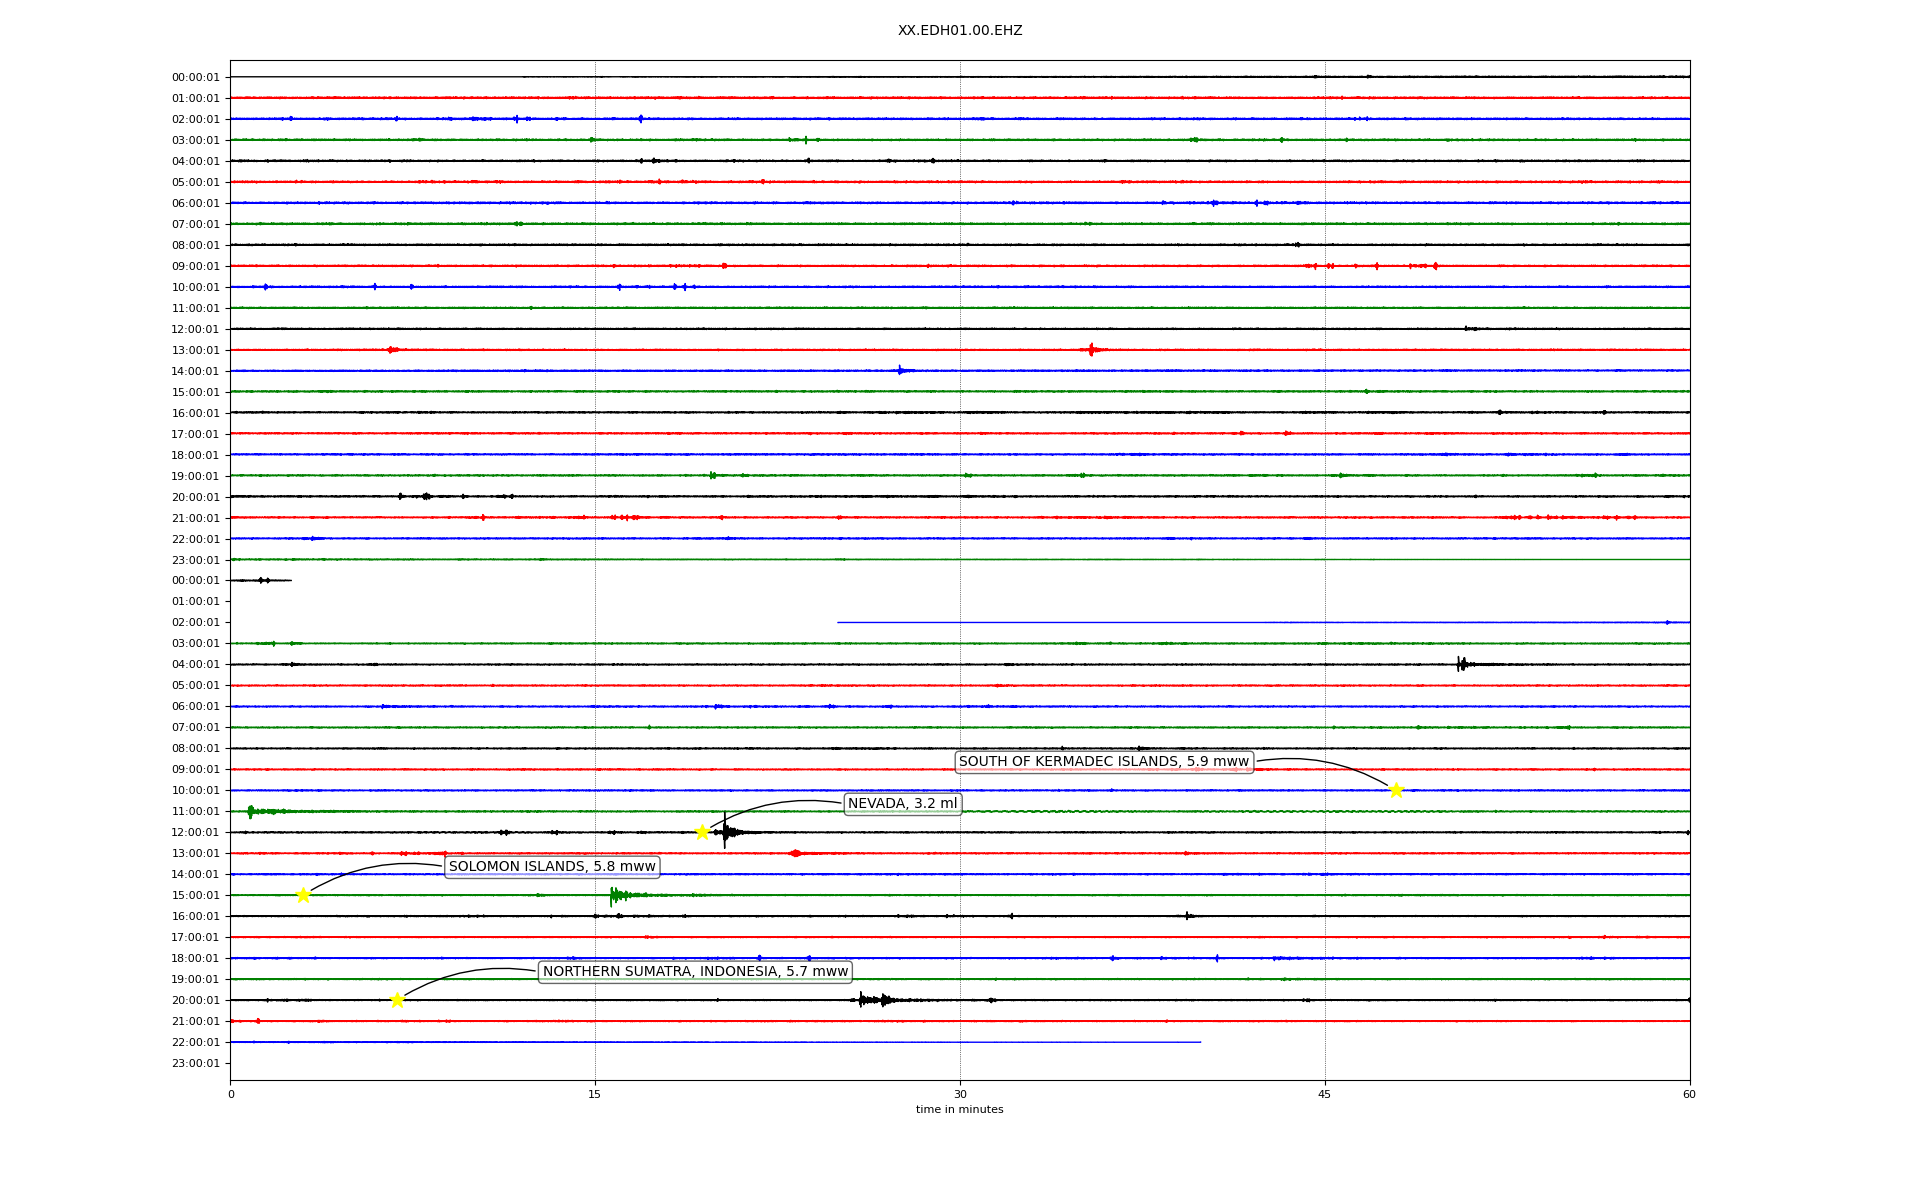This screenshot has height=1200, width=1920.
Task: Click the yellow star for Northern Sumatra
Action: coord(397,1000)
